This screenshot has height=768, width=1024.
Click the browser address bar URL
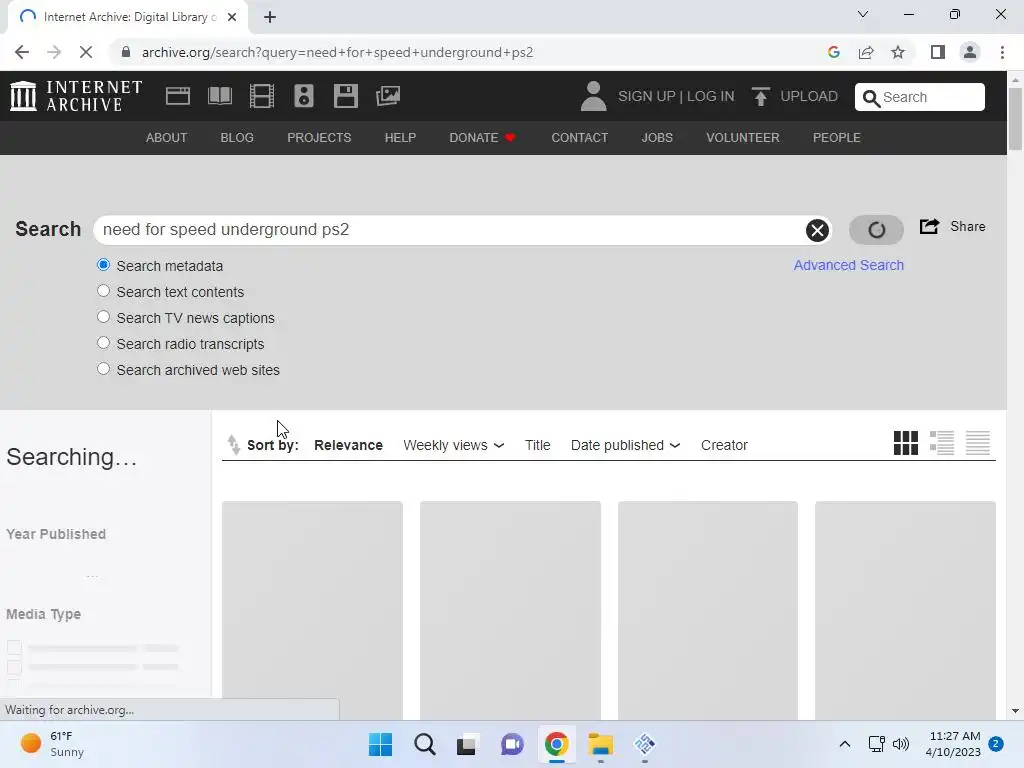337,52
